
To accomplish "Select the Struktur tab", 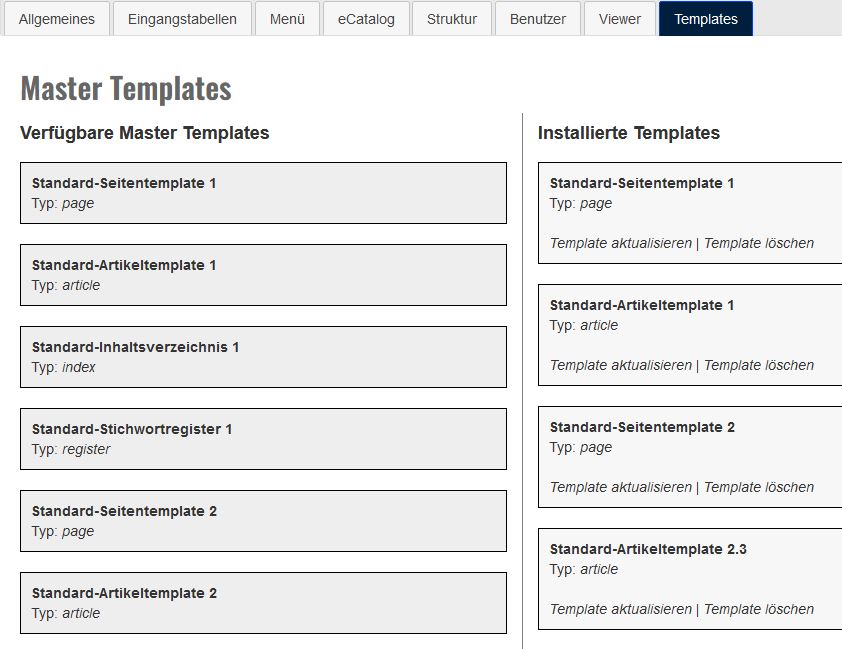I will point(452,19).
